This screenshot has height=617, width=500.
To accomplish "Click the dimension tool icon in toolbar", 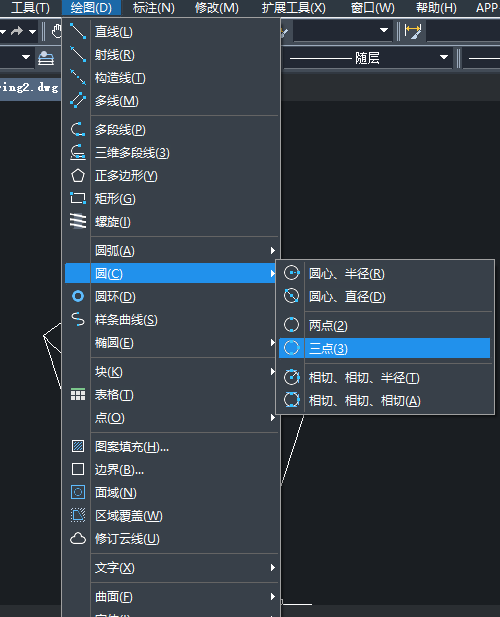I will coord(413,31).
